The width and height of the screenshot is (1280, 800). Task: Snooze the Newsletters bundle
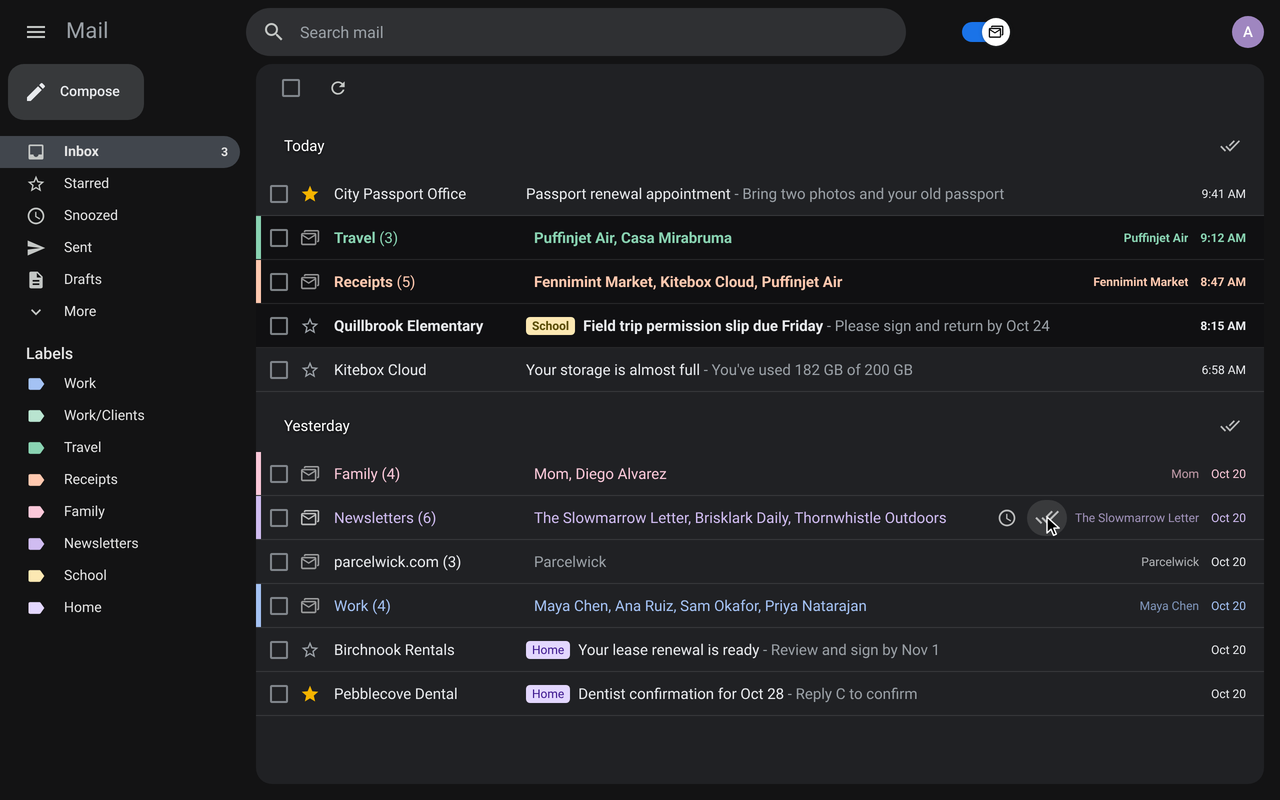pyautogui.click(x=1007, y=518)
